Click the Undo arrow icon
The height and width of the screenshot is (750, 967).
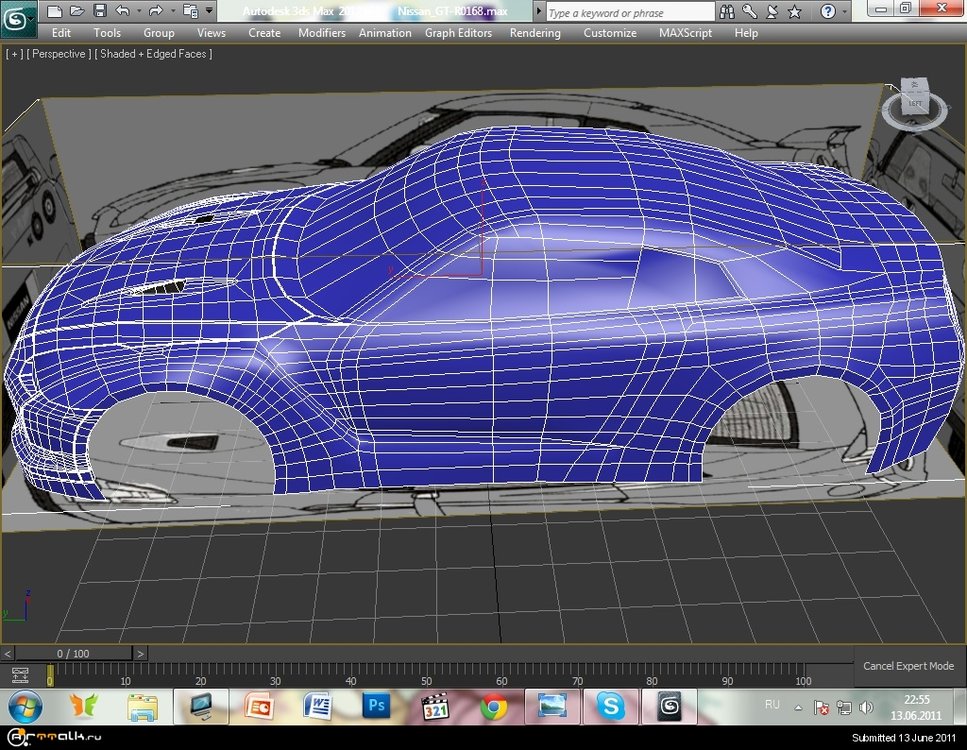pos(122,11)
